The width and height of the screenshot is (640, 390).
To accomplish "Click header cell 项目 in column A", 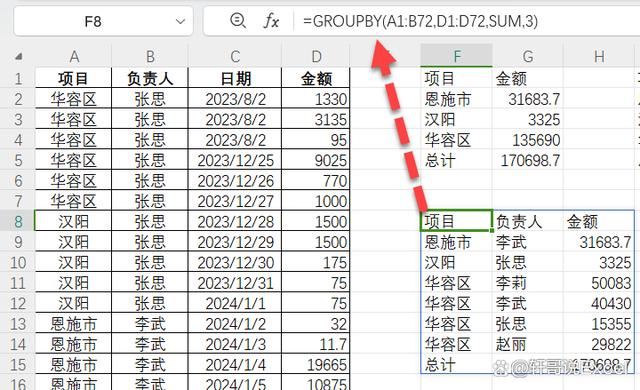I will [x=73, y=78].
